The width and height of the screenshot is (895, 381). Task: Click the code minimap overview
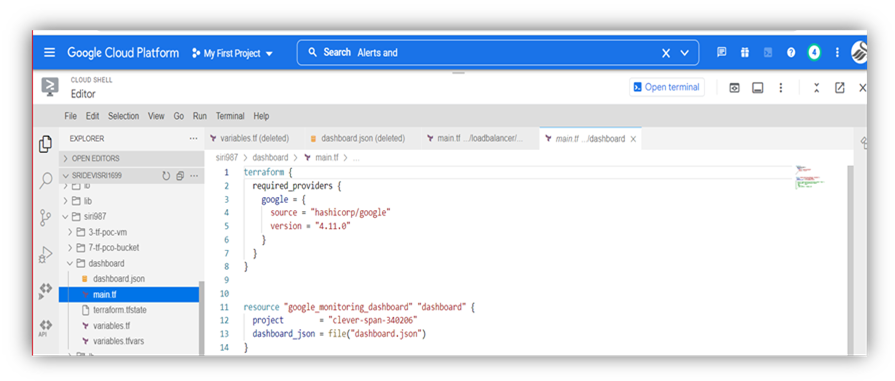(811, 178)
